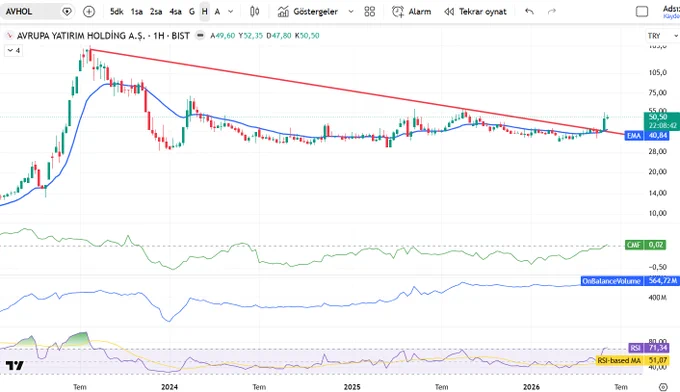This screenshot has width=680, height=392.
Task: Click the 400M volume scale label
Action: [x=657, y=297]
